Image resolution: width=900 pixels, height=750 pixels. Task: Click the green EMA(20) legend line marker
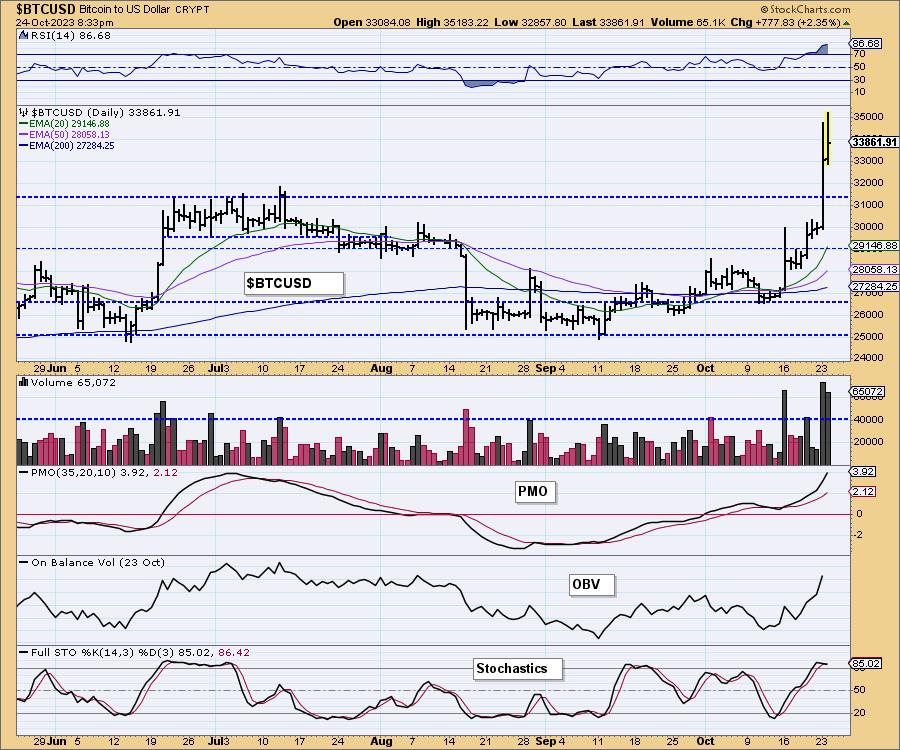point(24,123)
